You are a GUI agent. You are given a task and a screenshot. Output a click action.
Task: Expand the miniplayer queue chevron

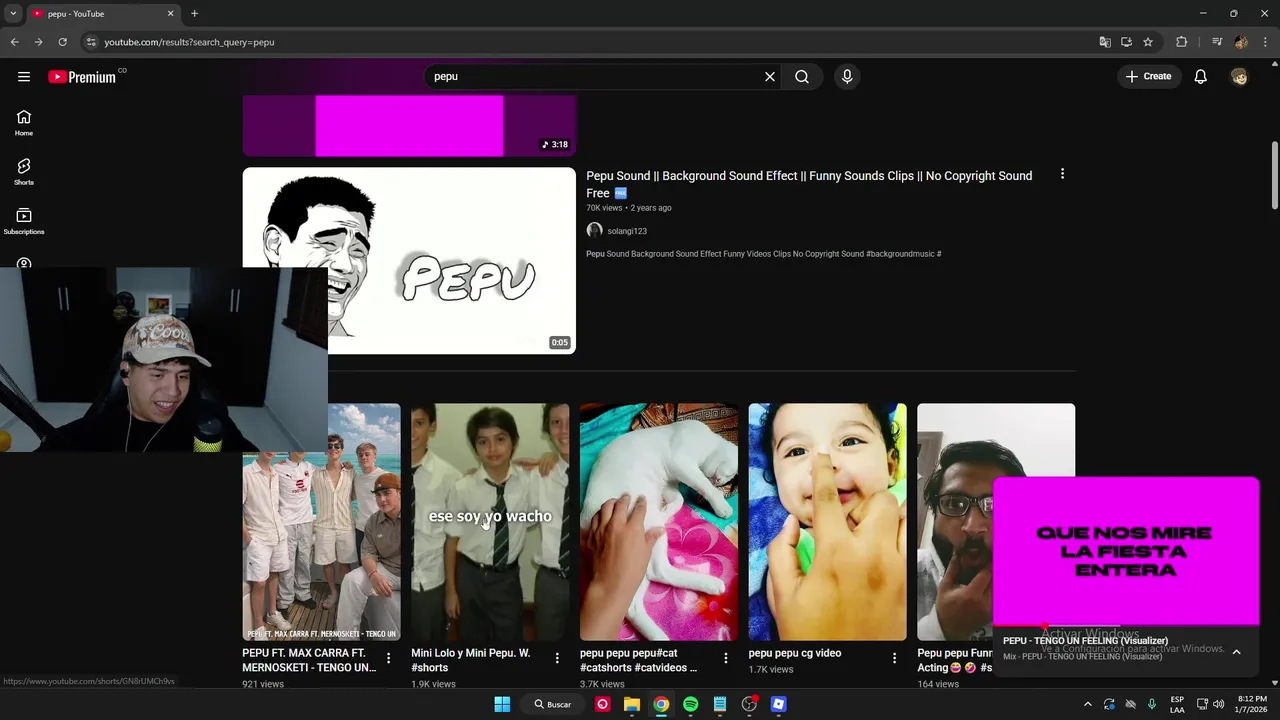[x=1236, y=651]
